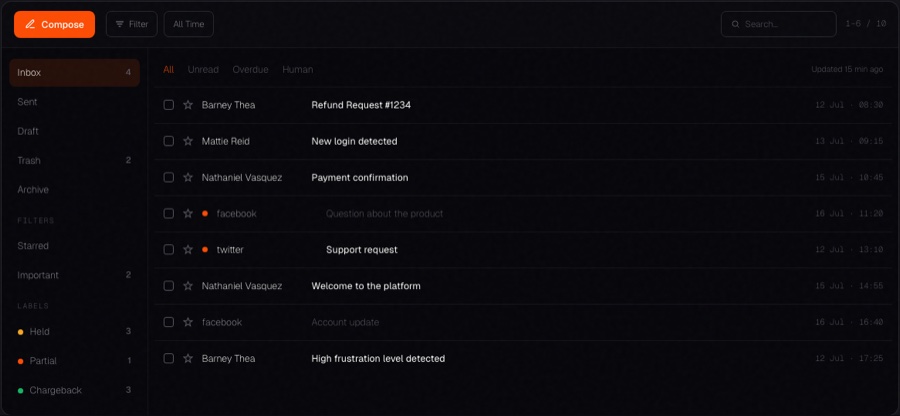This screenshot has height=416, width=900.
Task: Open the Filter options
Action: pyautogui.click(x=131, y=24)
